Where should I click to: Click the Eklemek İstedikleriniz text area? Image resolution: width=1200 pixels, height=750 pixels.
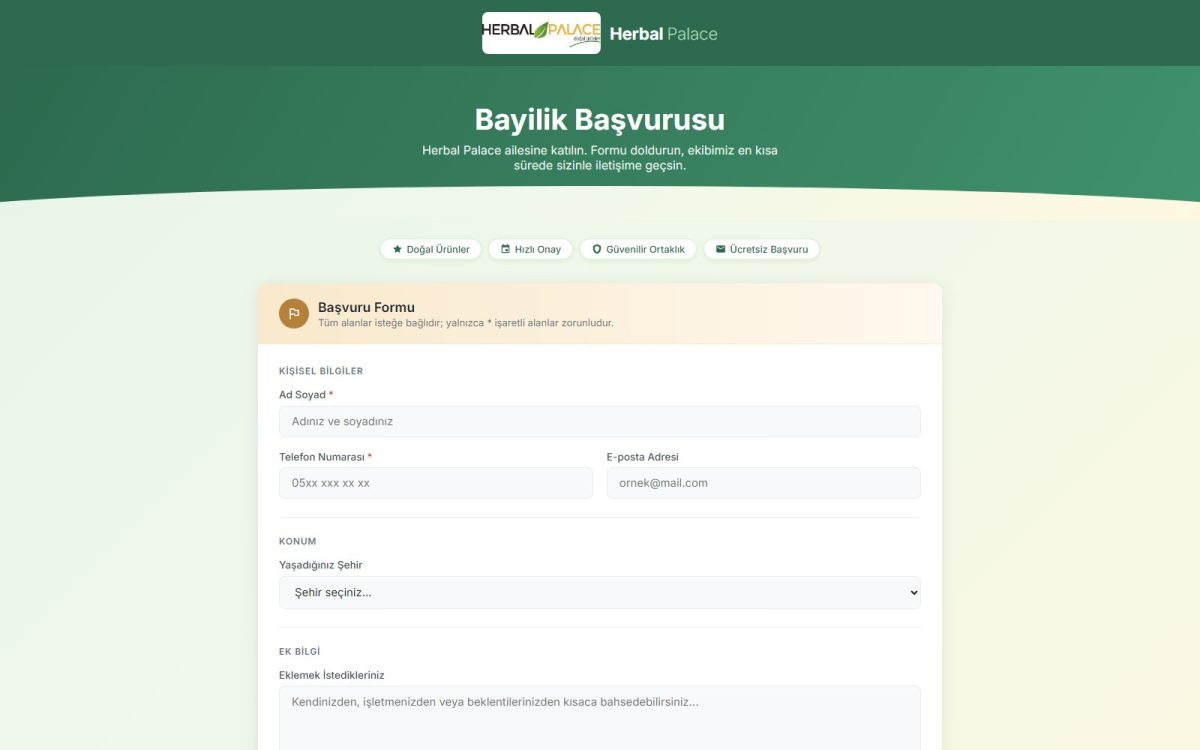pyautogui.click(x=600, y=718)
